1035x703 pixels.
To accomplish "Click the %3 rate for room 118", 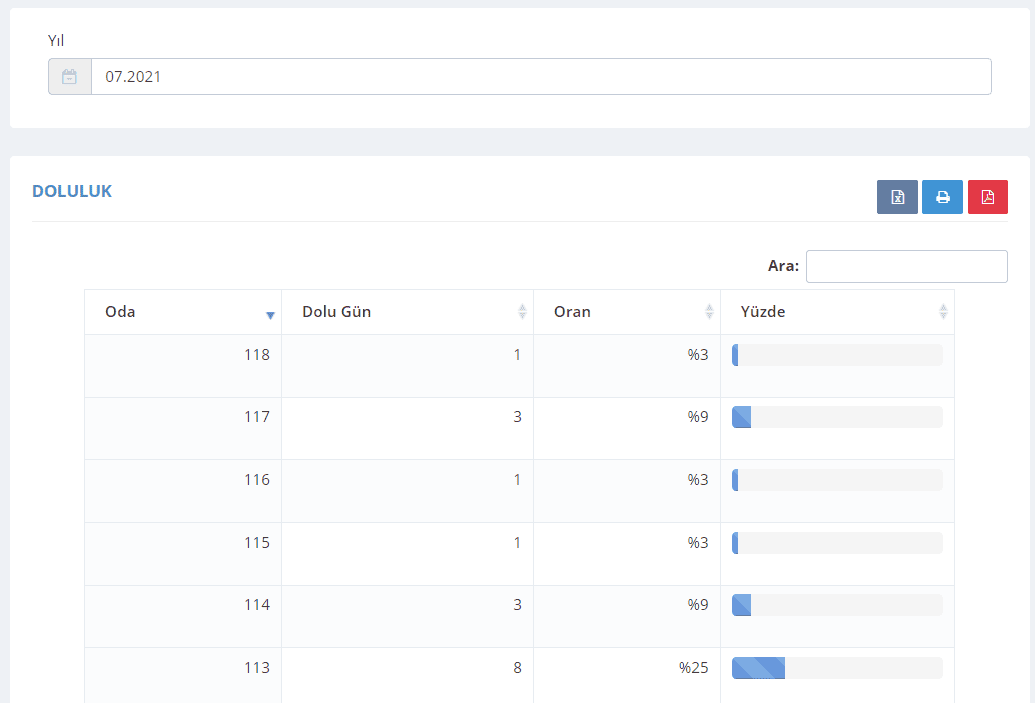I will [698, 355].
